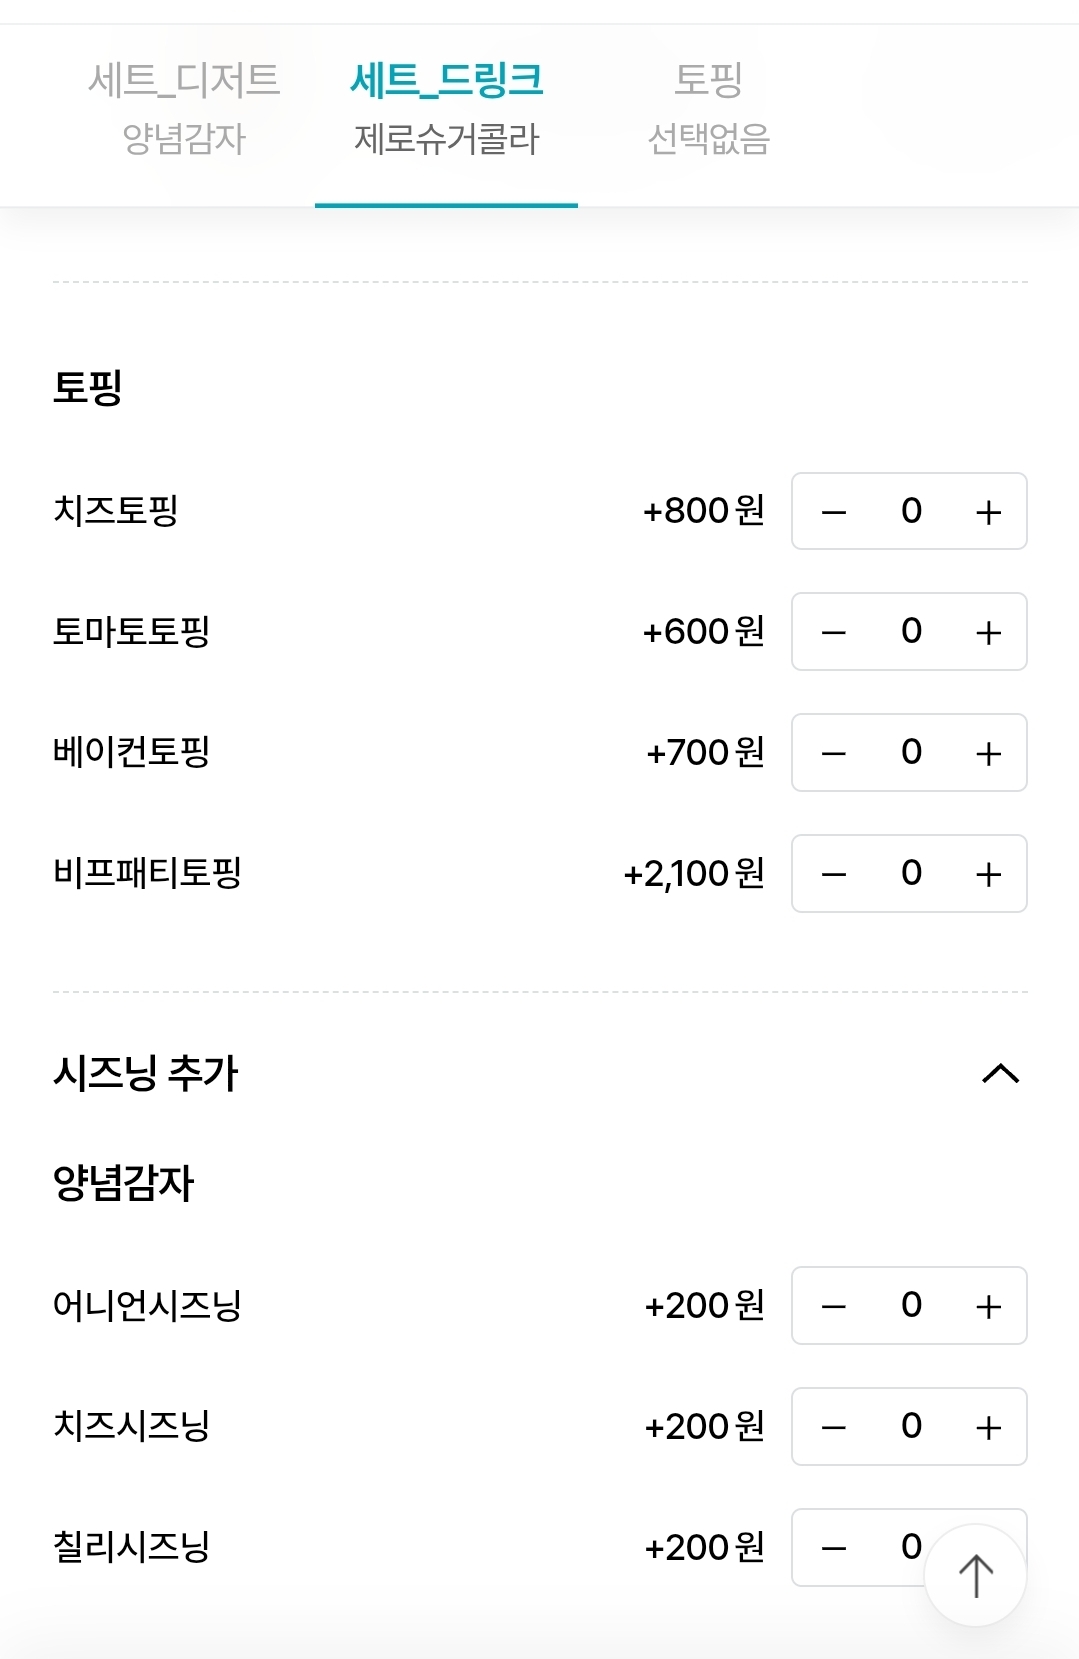Click the 어니언시즈닝 quantity number
Image resolution: width=1079 pixels, height=1659 pixels.
tap(911, 1305)
